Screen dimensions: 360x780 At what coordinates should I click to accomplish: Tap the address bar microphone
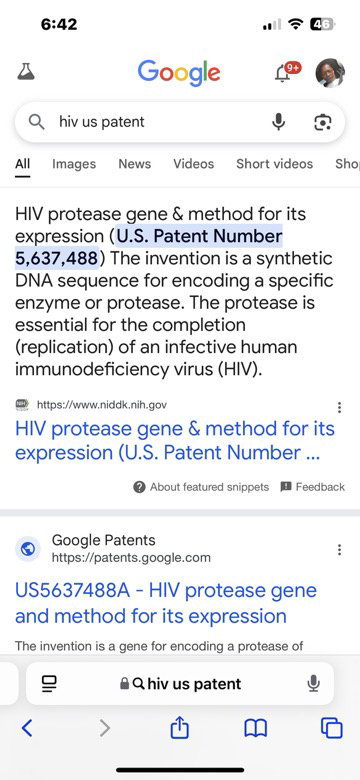point(313,683)
